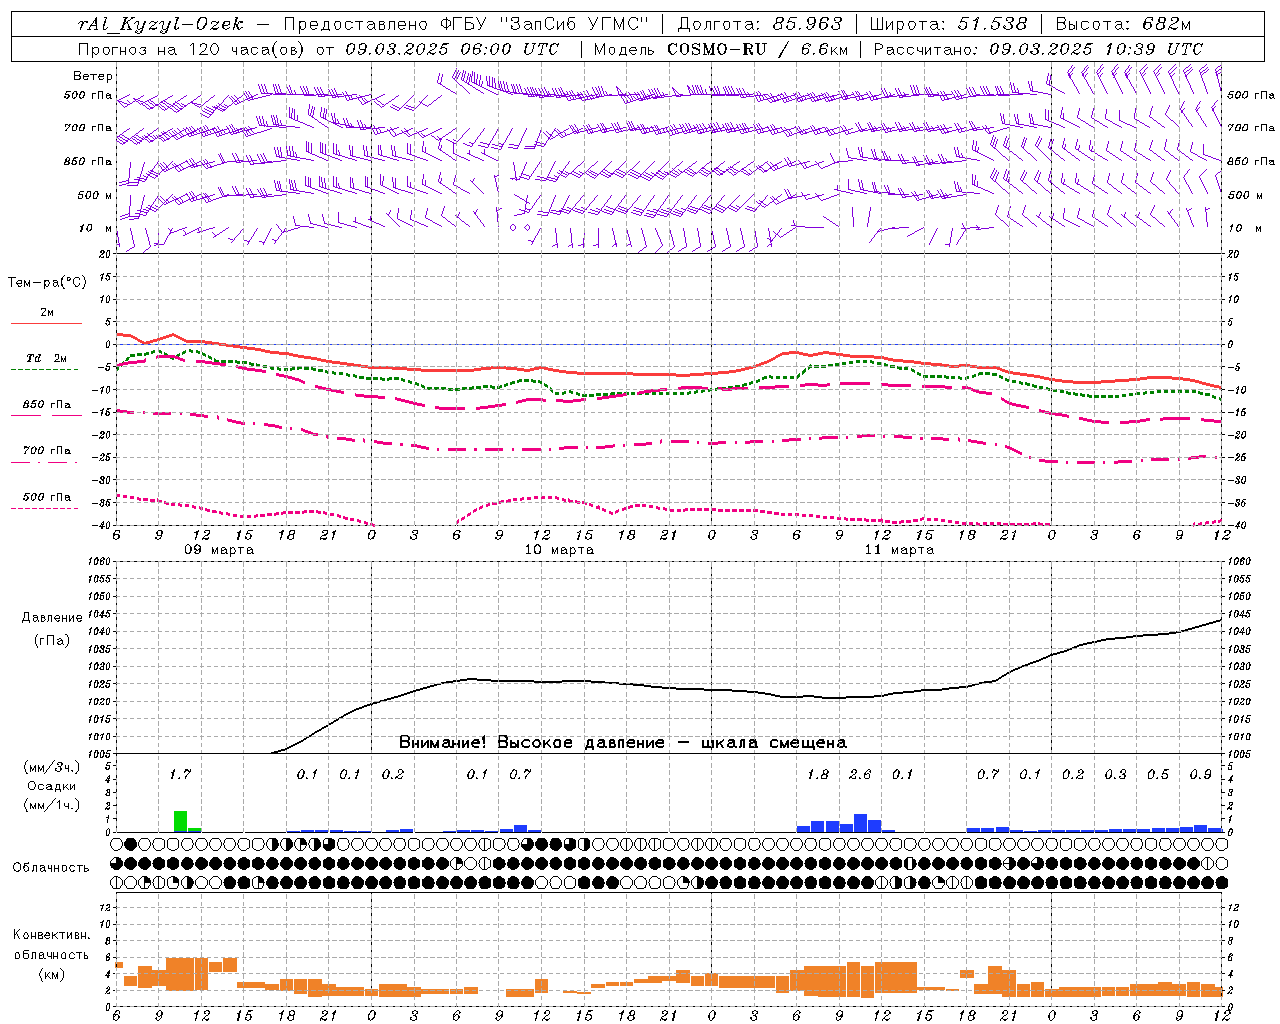
Task: Click the 500 м wind level label on left
Action: 95,195
